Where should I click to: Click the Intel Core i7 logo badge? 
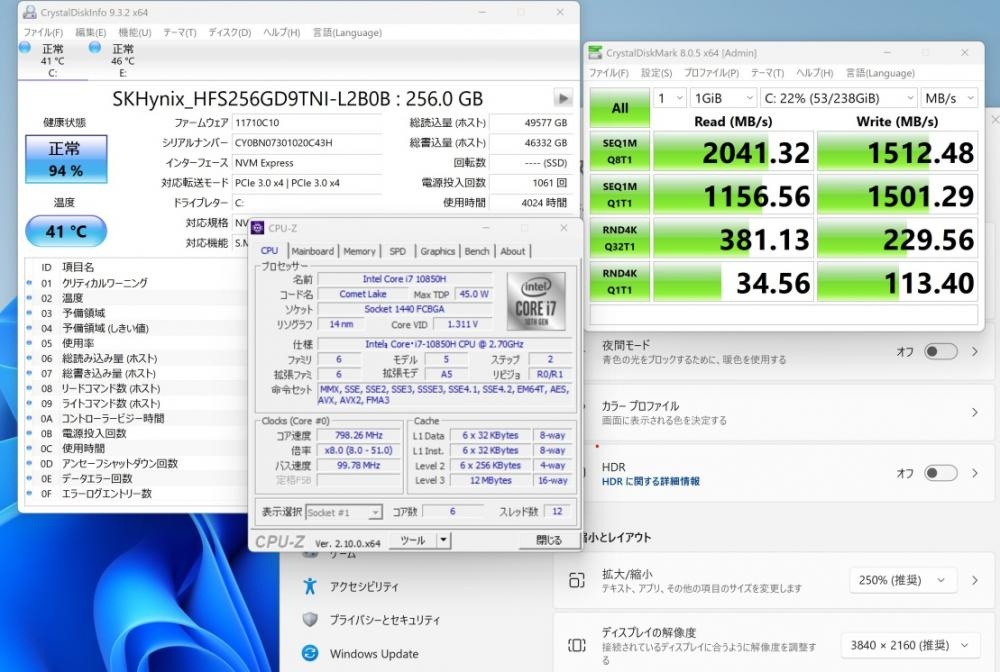tap(536, 301)
